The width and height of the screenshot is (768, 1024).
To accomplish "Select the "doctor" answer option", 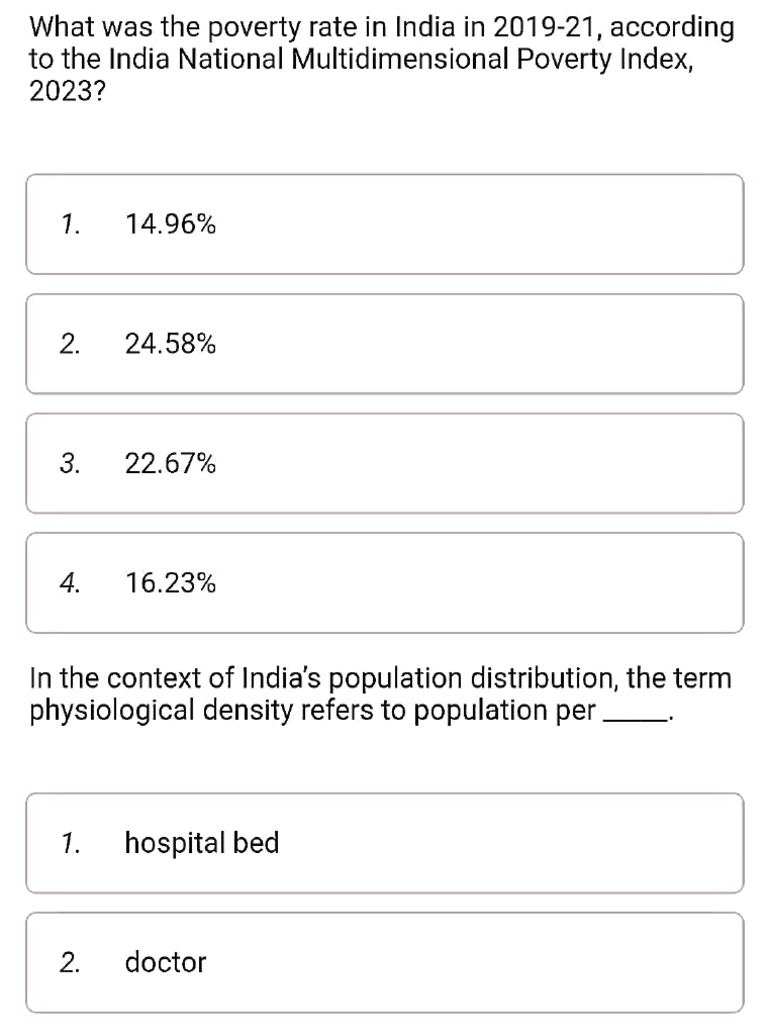I will (384, 962).
